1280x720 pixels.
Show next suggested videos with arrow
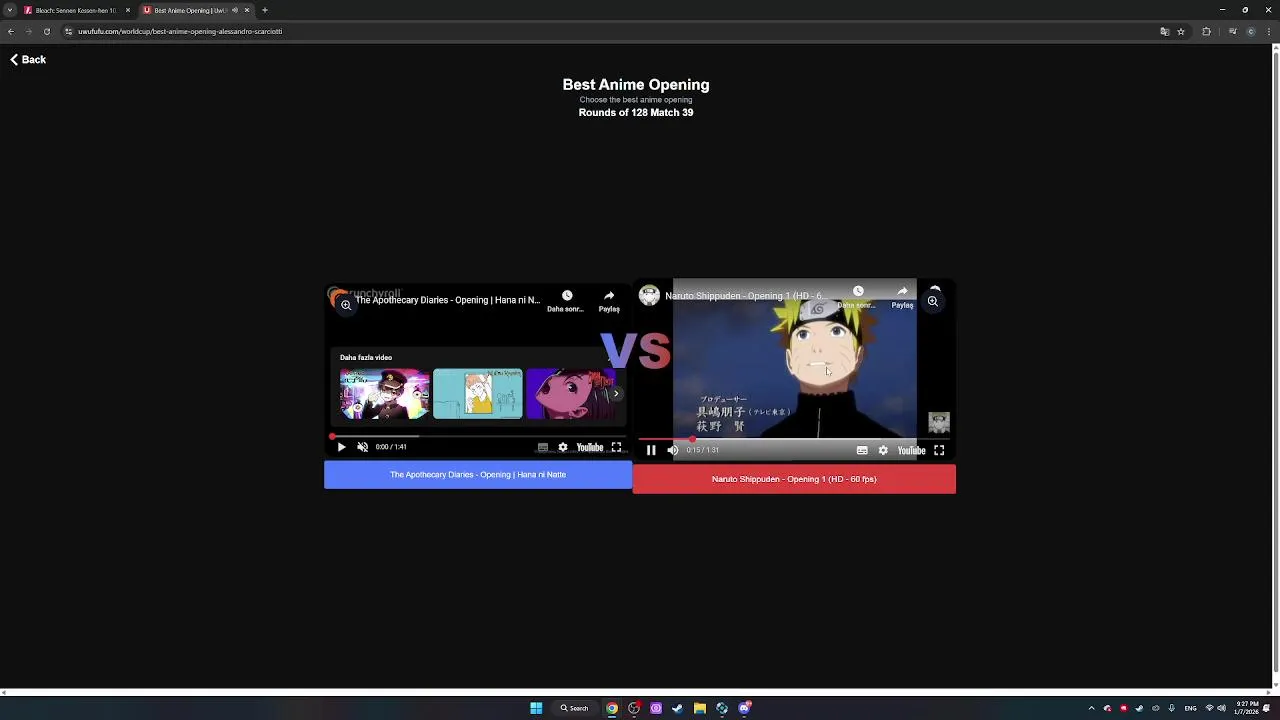[616, 393]
